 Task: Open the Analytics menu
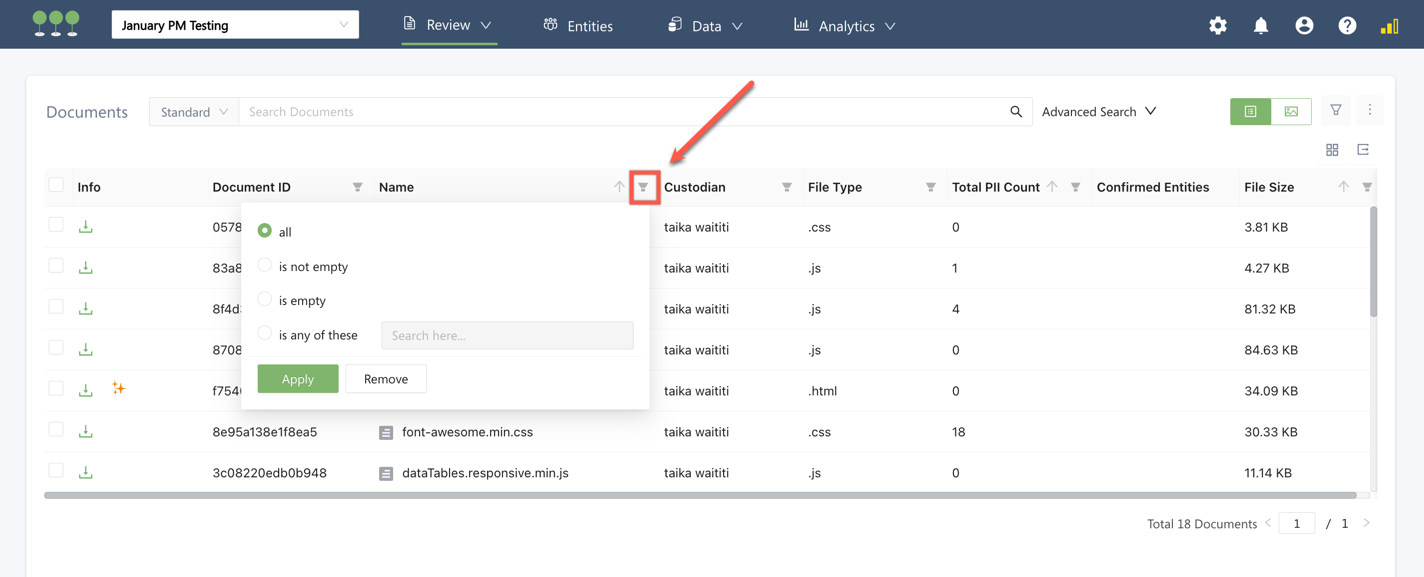pos(845,26)
